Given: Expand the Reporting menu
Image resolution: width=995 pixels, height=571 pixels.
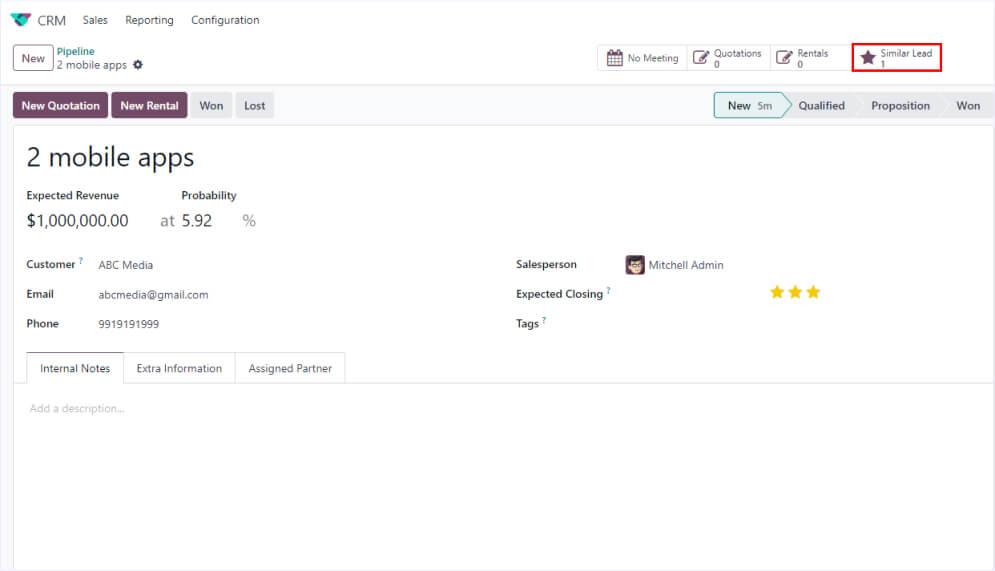Looking at the screenshot, I should pos(149,20).
